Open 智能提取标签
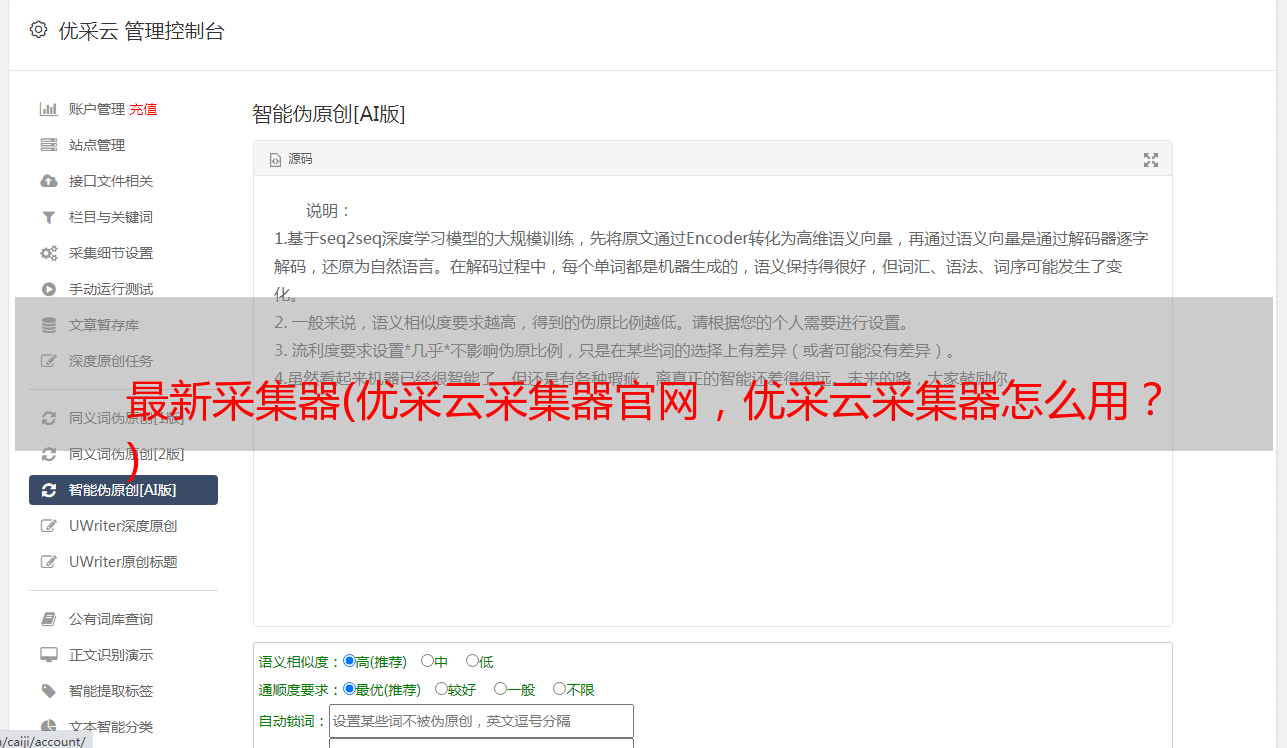The height and width of the screenshot is (748, 1287). [x=111, y=691]
